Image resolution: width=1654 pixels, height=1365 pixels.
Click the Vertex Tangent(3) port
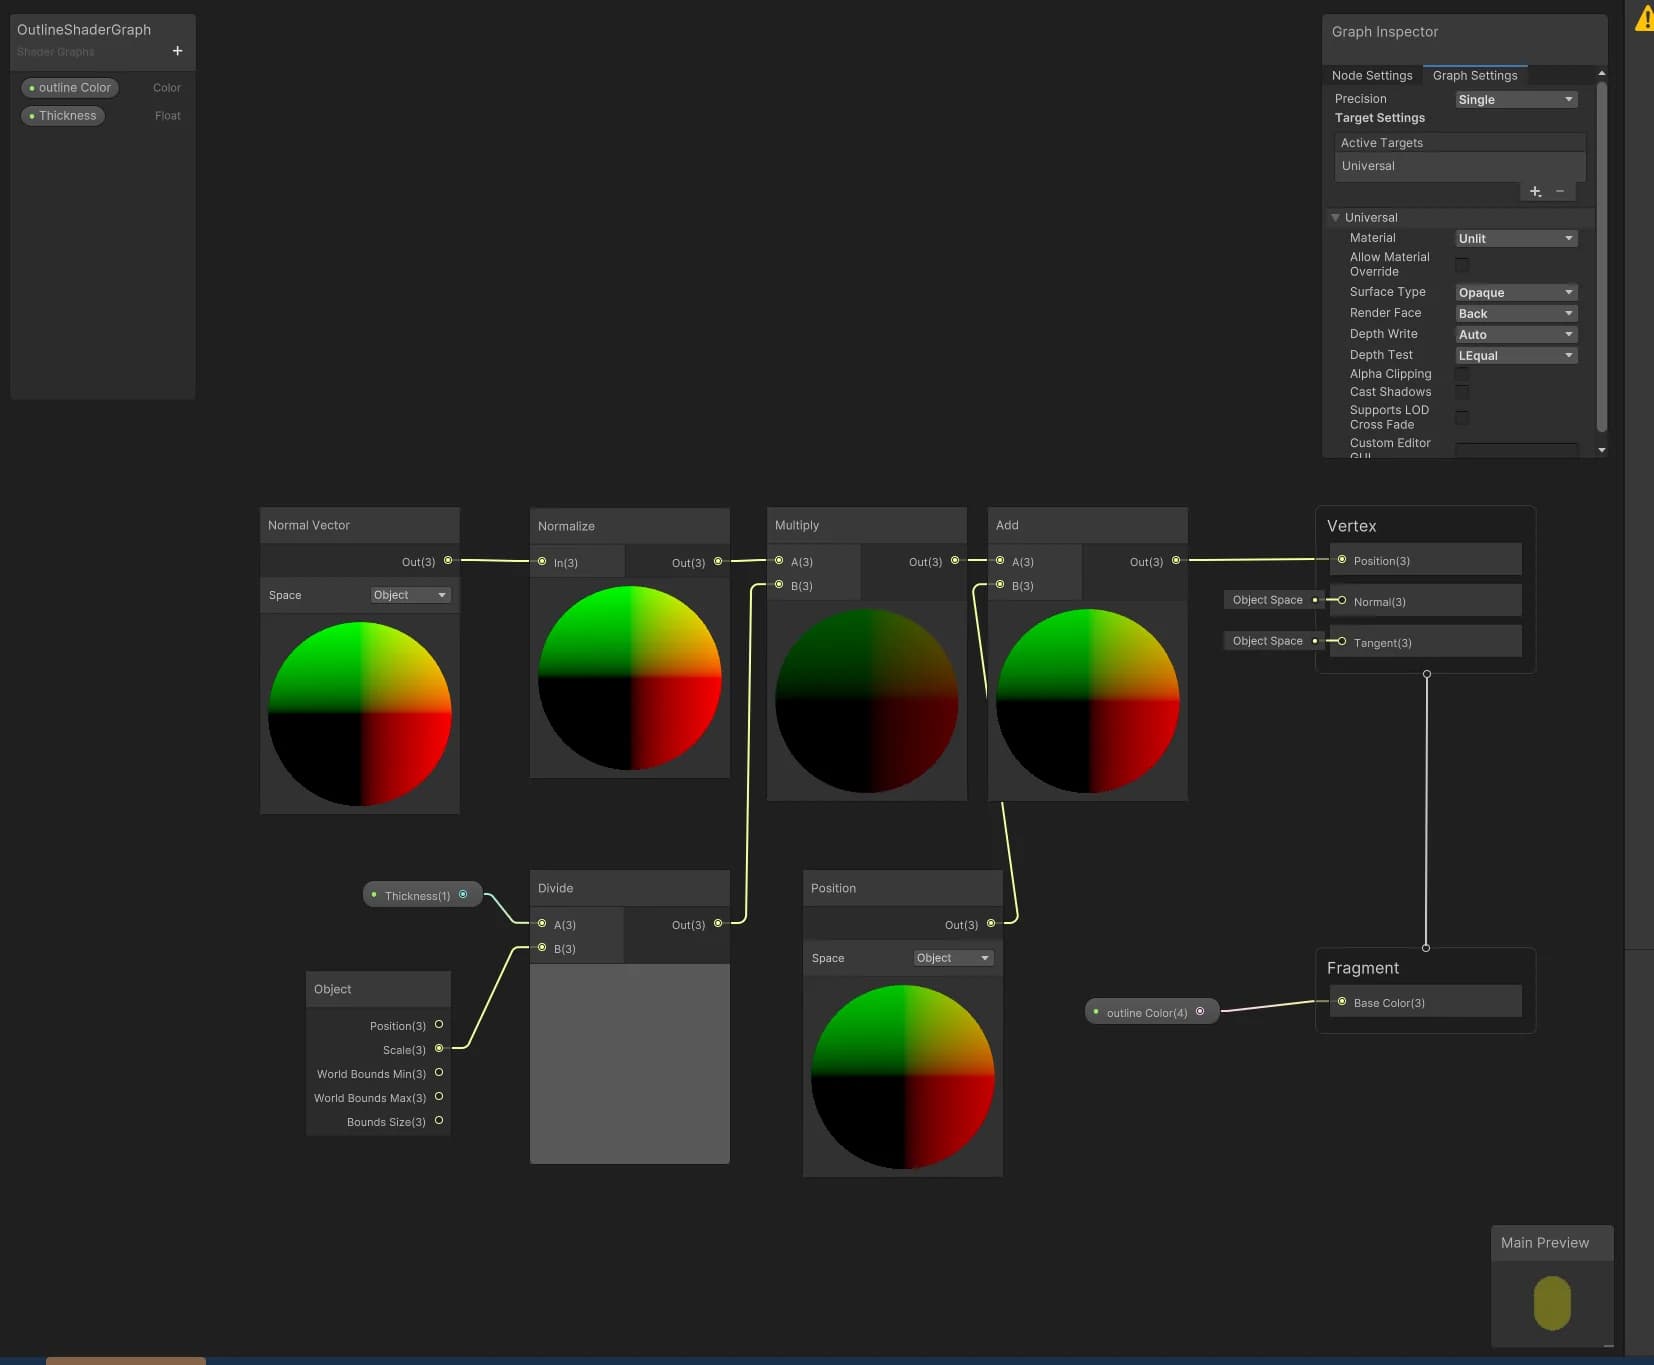[1342, 642]
